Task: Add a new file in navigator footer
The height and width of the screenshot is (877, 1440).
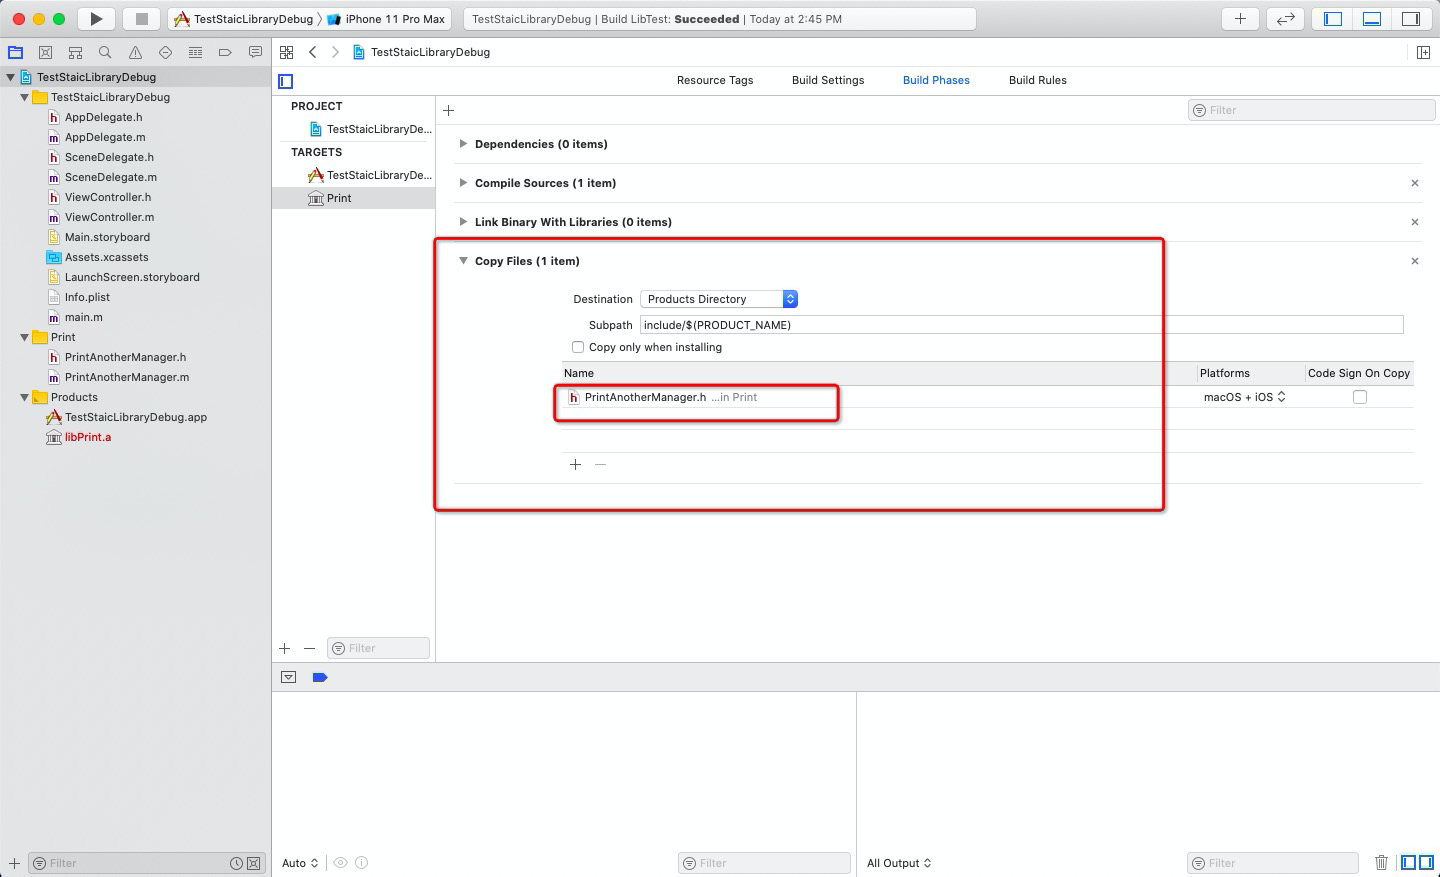Action: pyautogui.click(x=14, y=863)
